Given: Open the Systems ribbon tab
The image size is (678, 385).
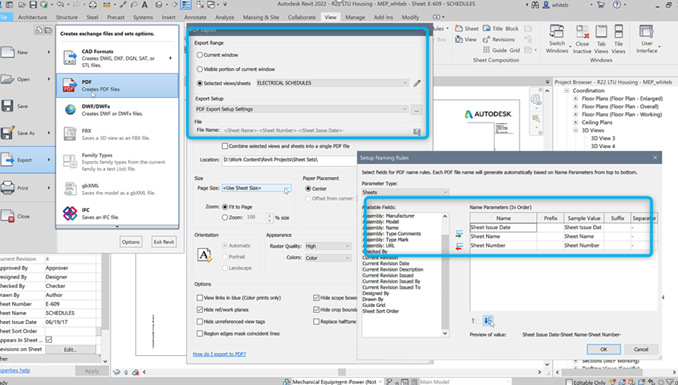Looking at the screenshot, I should (143, 17).
